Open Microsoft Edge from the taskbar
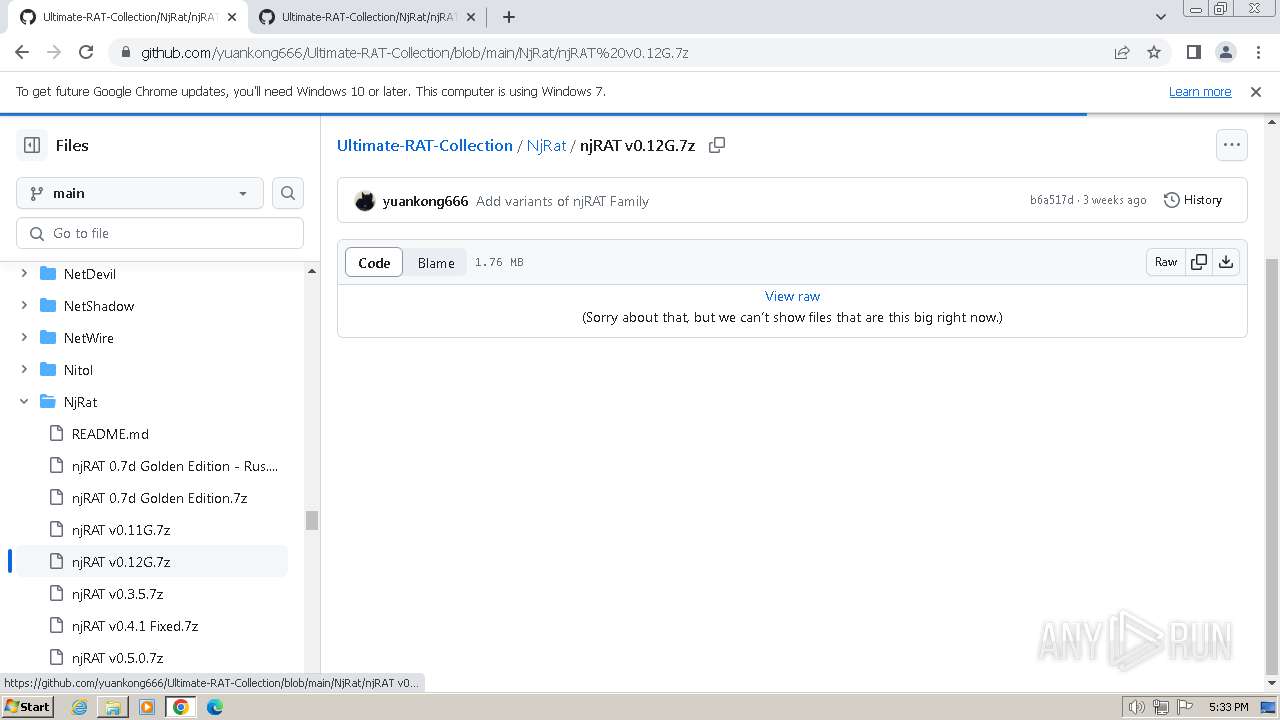1280x720 pixels. [215, 707]
